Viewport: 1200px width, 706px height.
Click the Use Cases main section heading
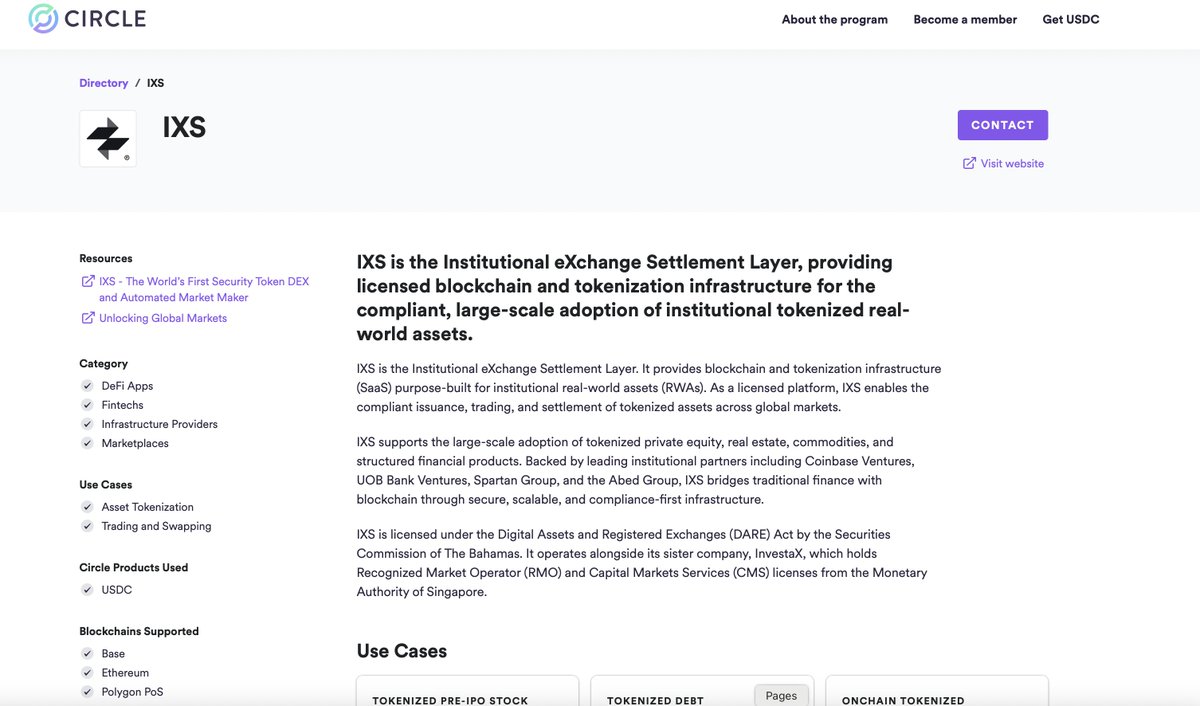pyautogui.click(x=402, y=651)
